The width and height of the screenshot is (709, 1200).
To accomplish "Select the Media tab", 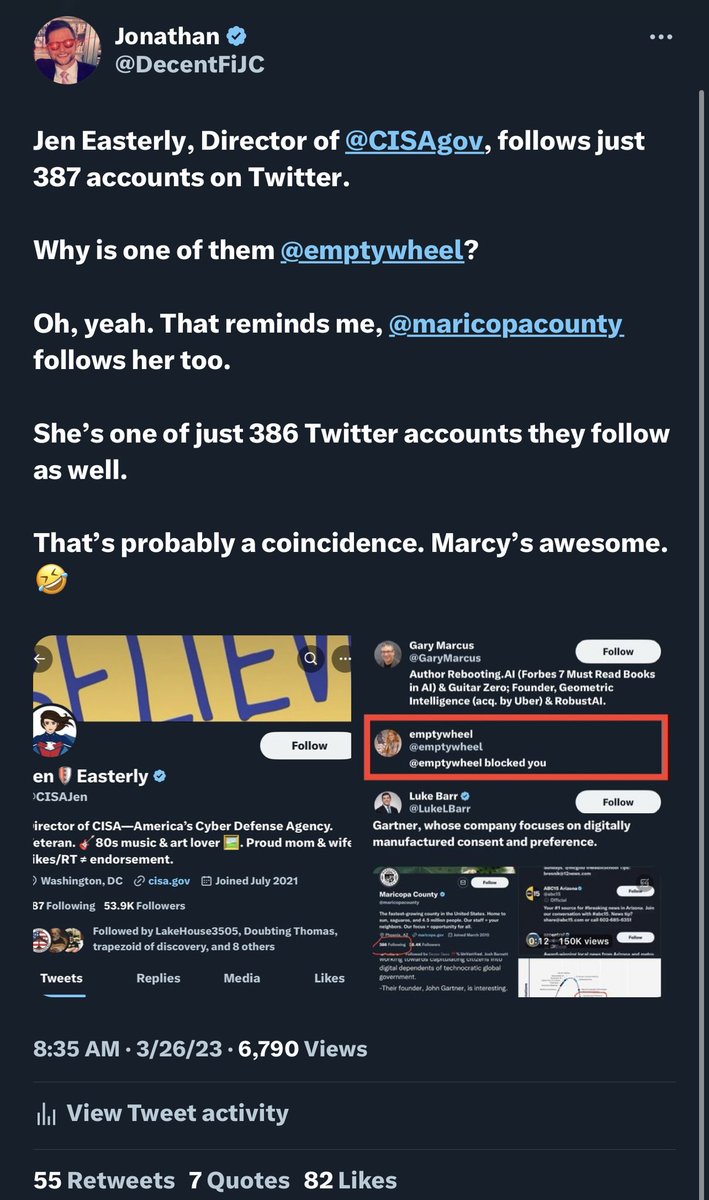I will point(242,978).
